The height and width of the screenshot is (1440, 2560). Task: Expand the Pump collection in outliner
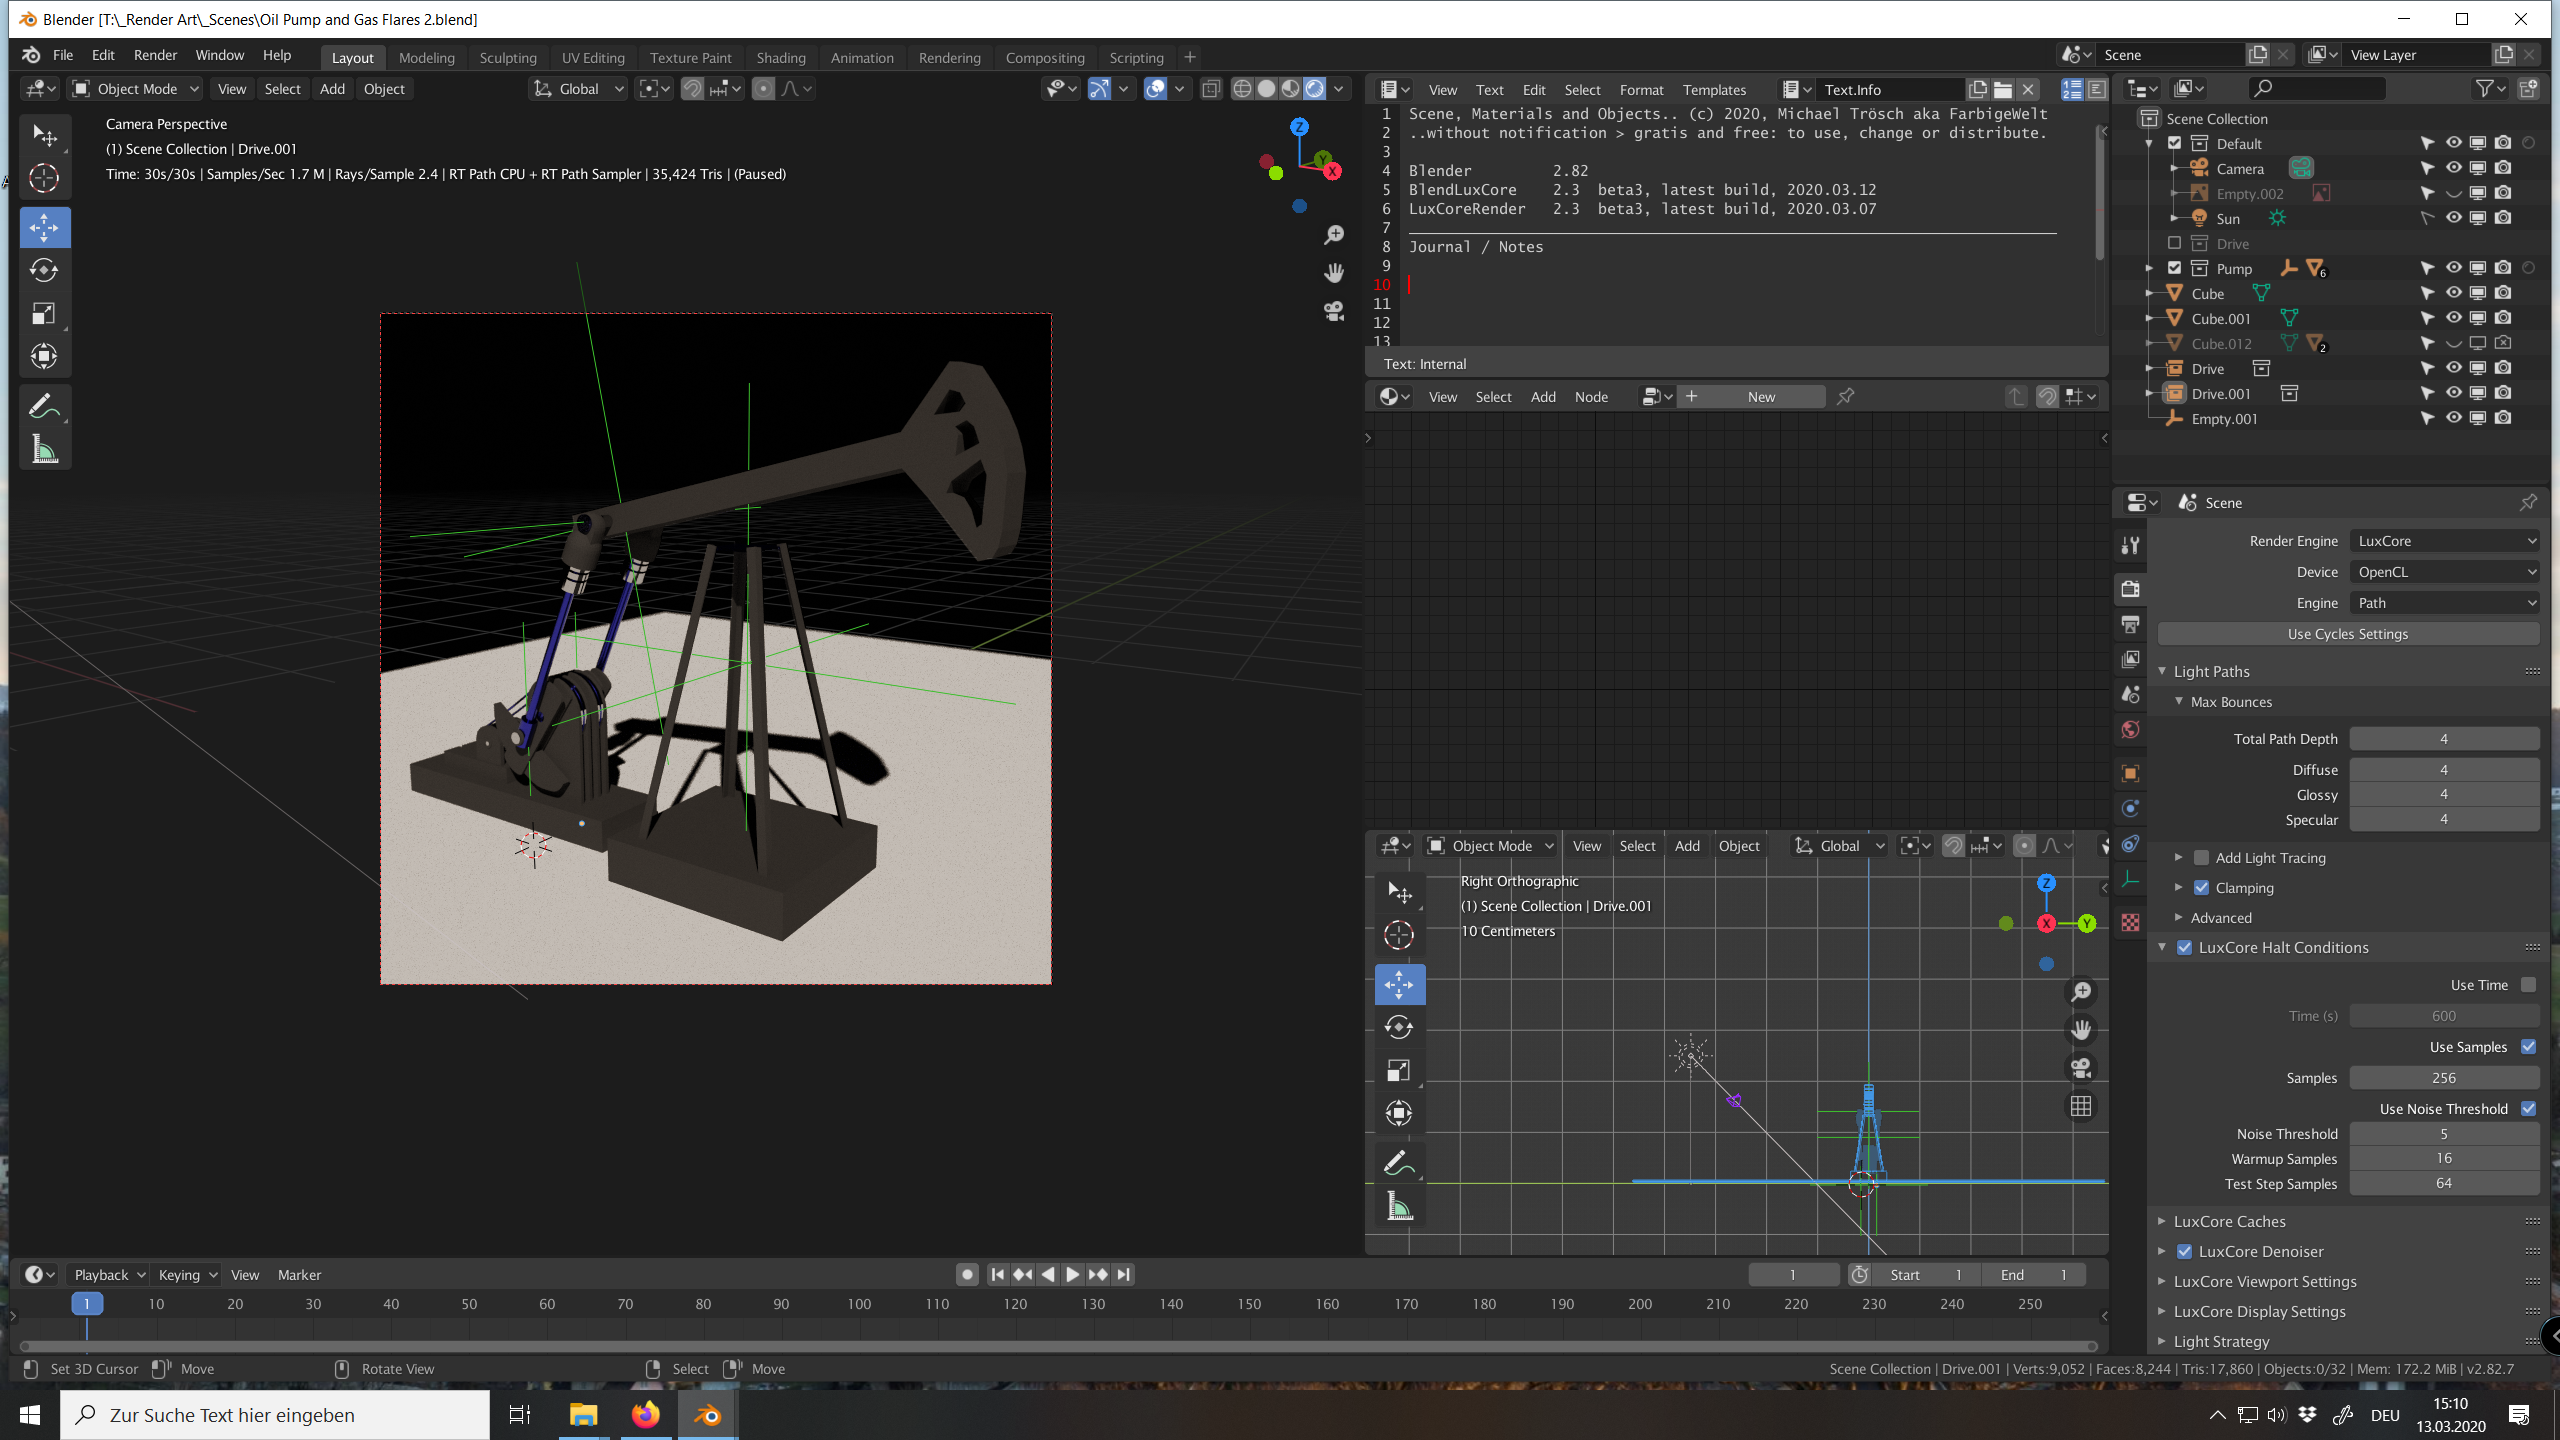[2149, 268]
